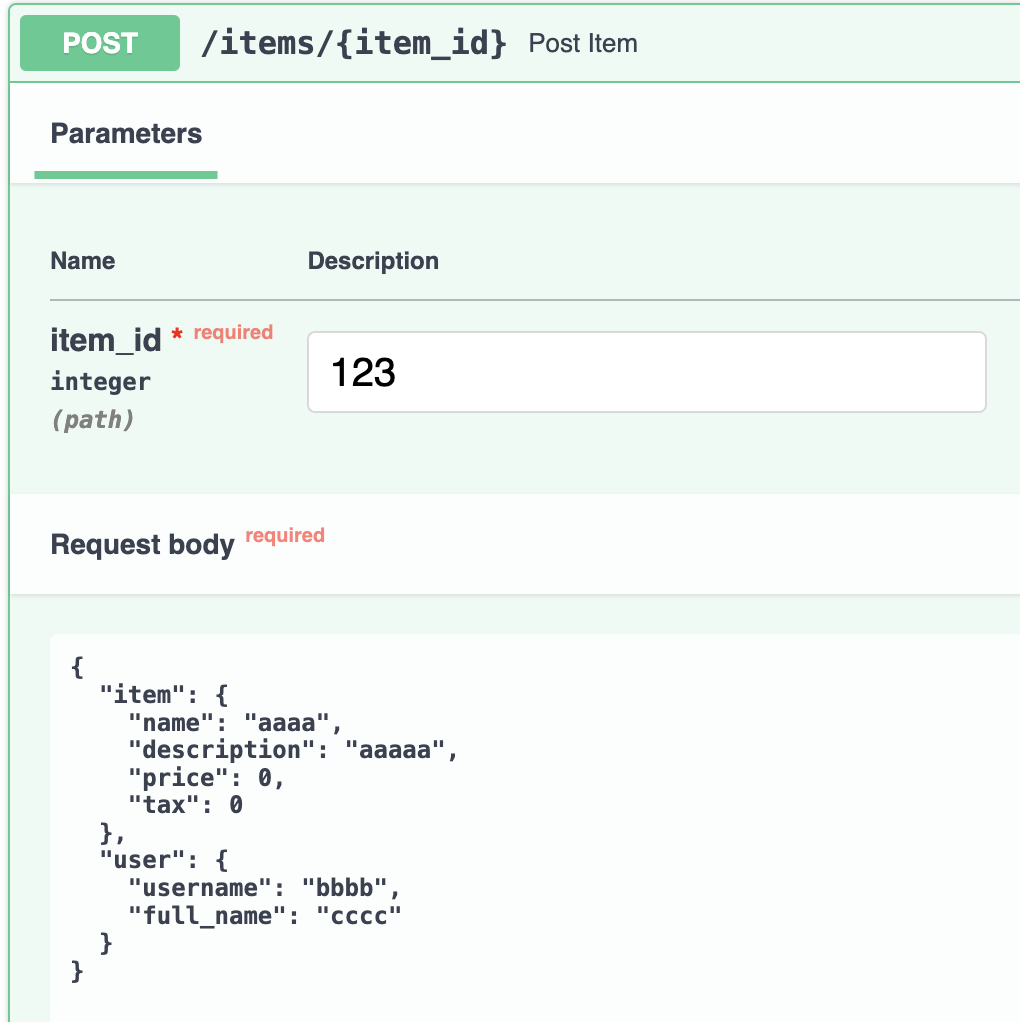The height and width of the screenshot is (1022, 1020).
Task: Click the "tax": 0 line in JSON
Action: coord(186,805)
